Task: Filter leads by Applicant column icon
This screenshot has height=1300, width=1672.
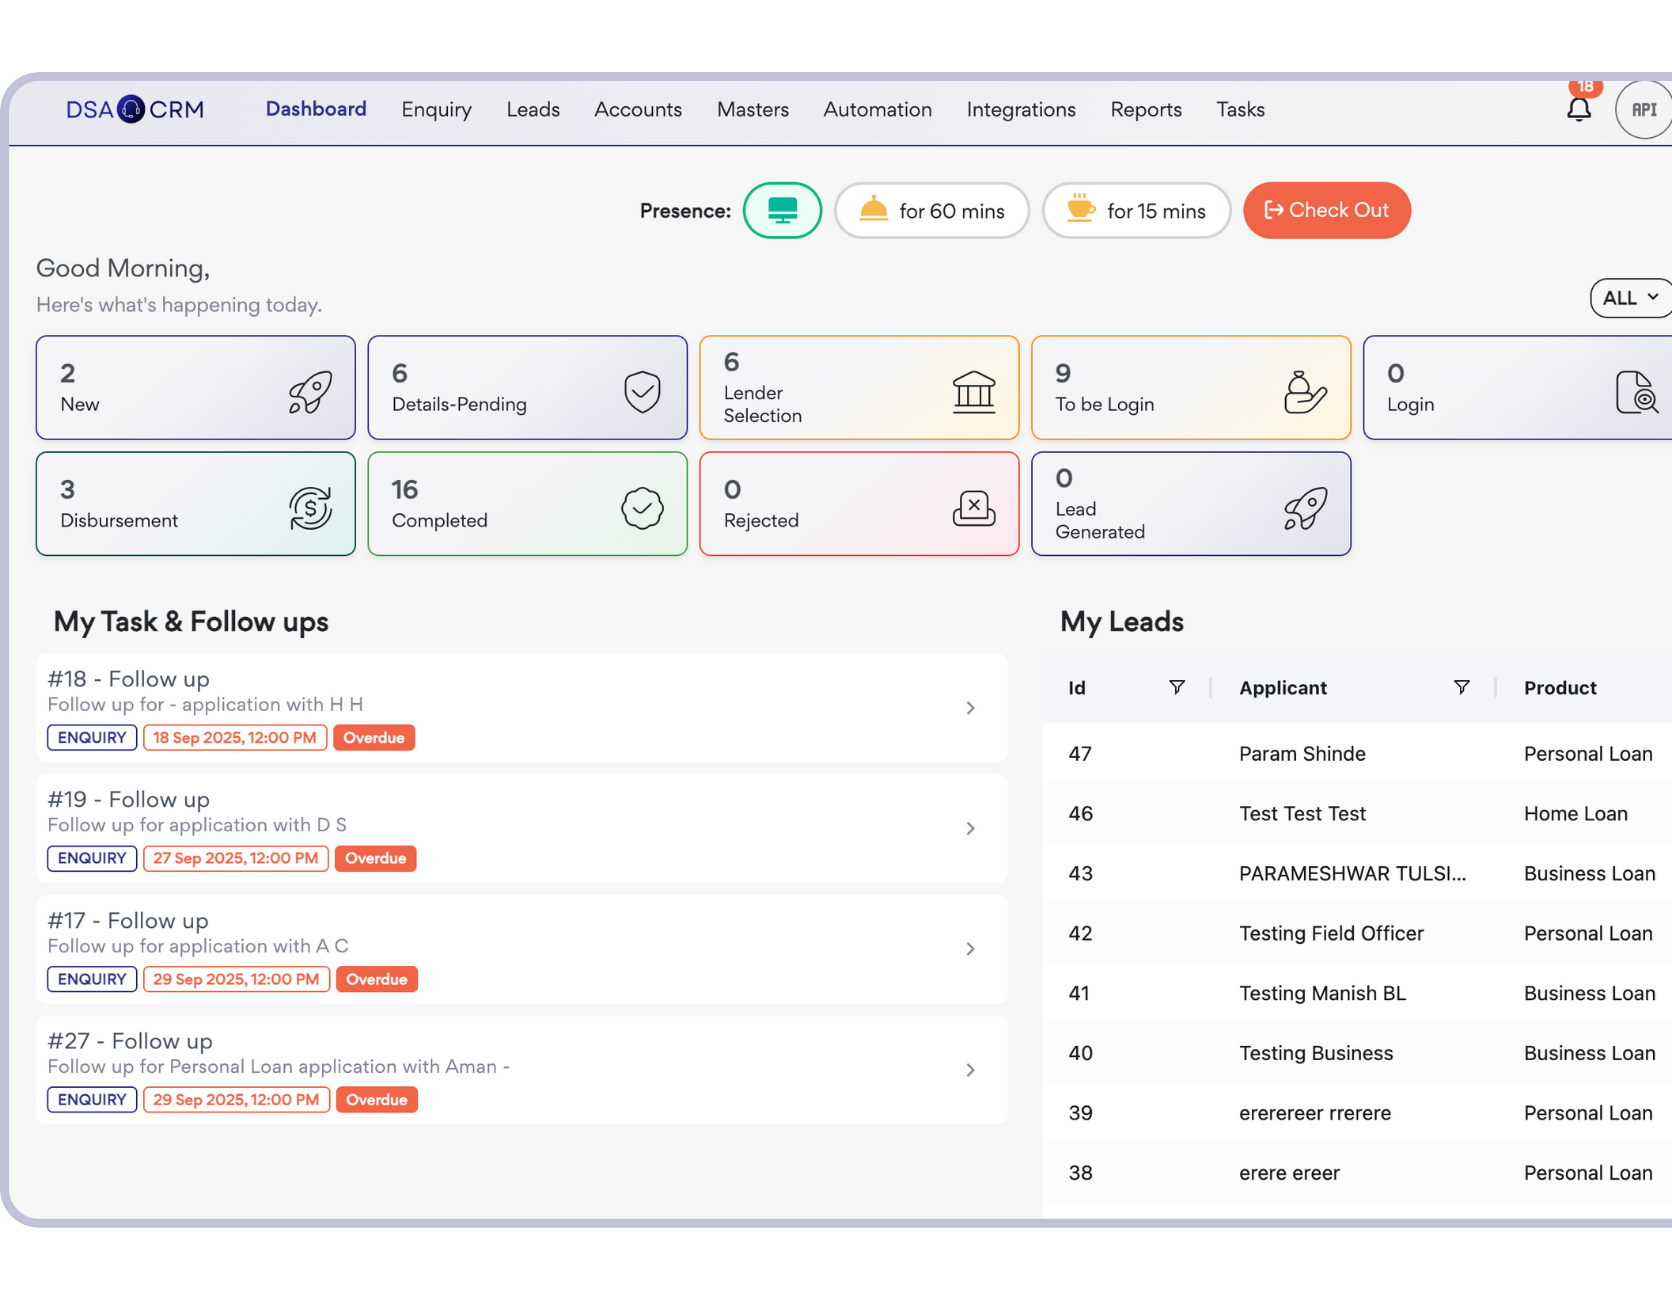Action: pyautogui.click(x=1461, y=687)
